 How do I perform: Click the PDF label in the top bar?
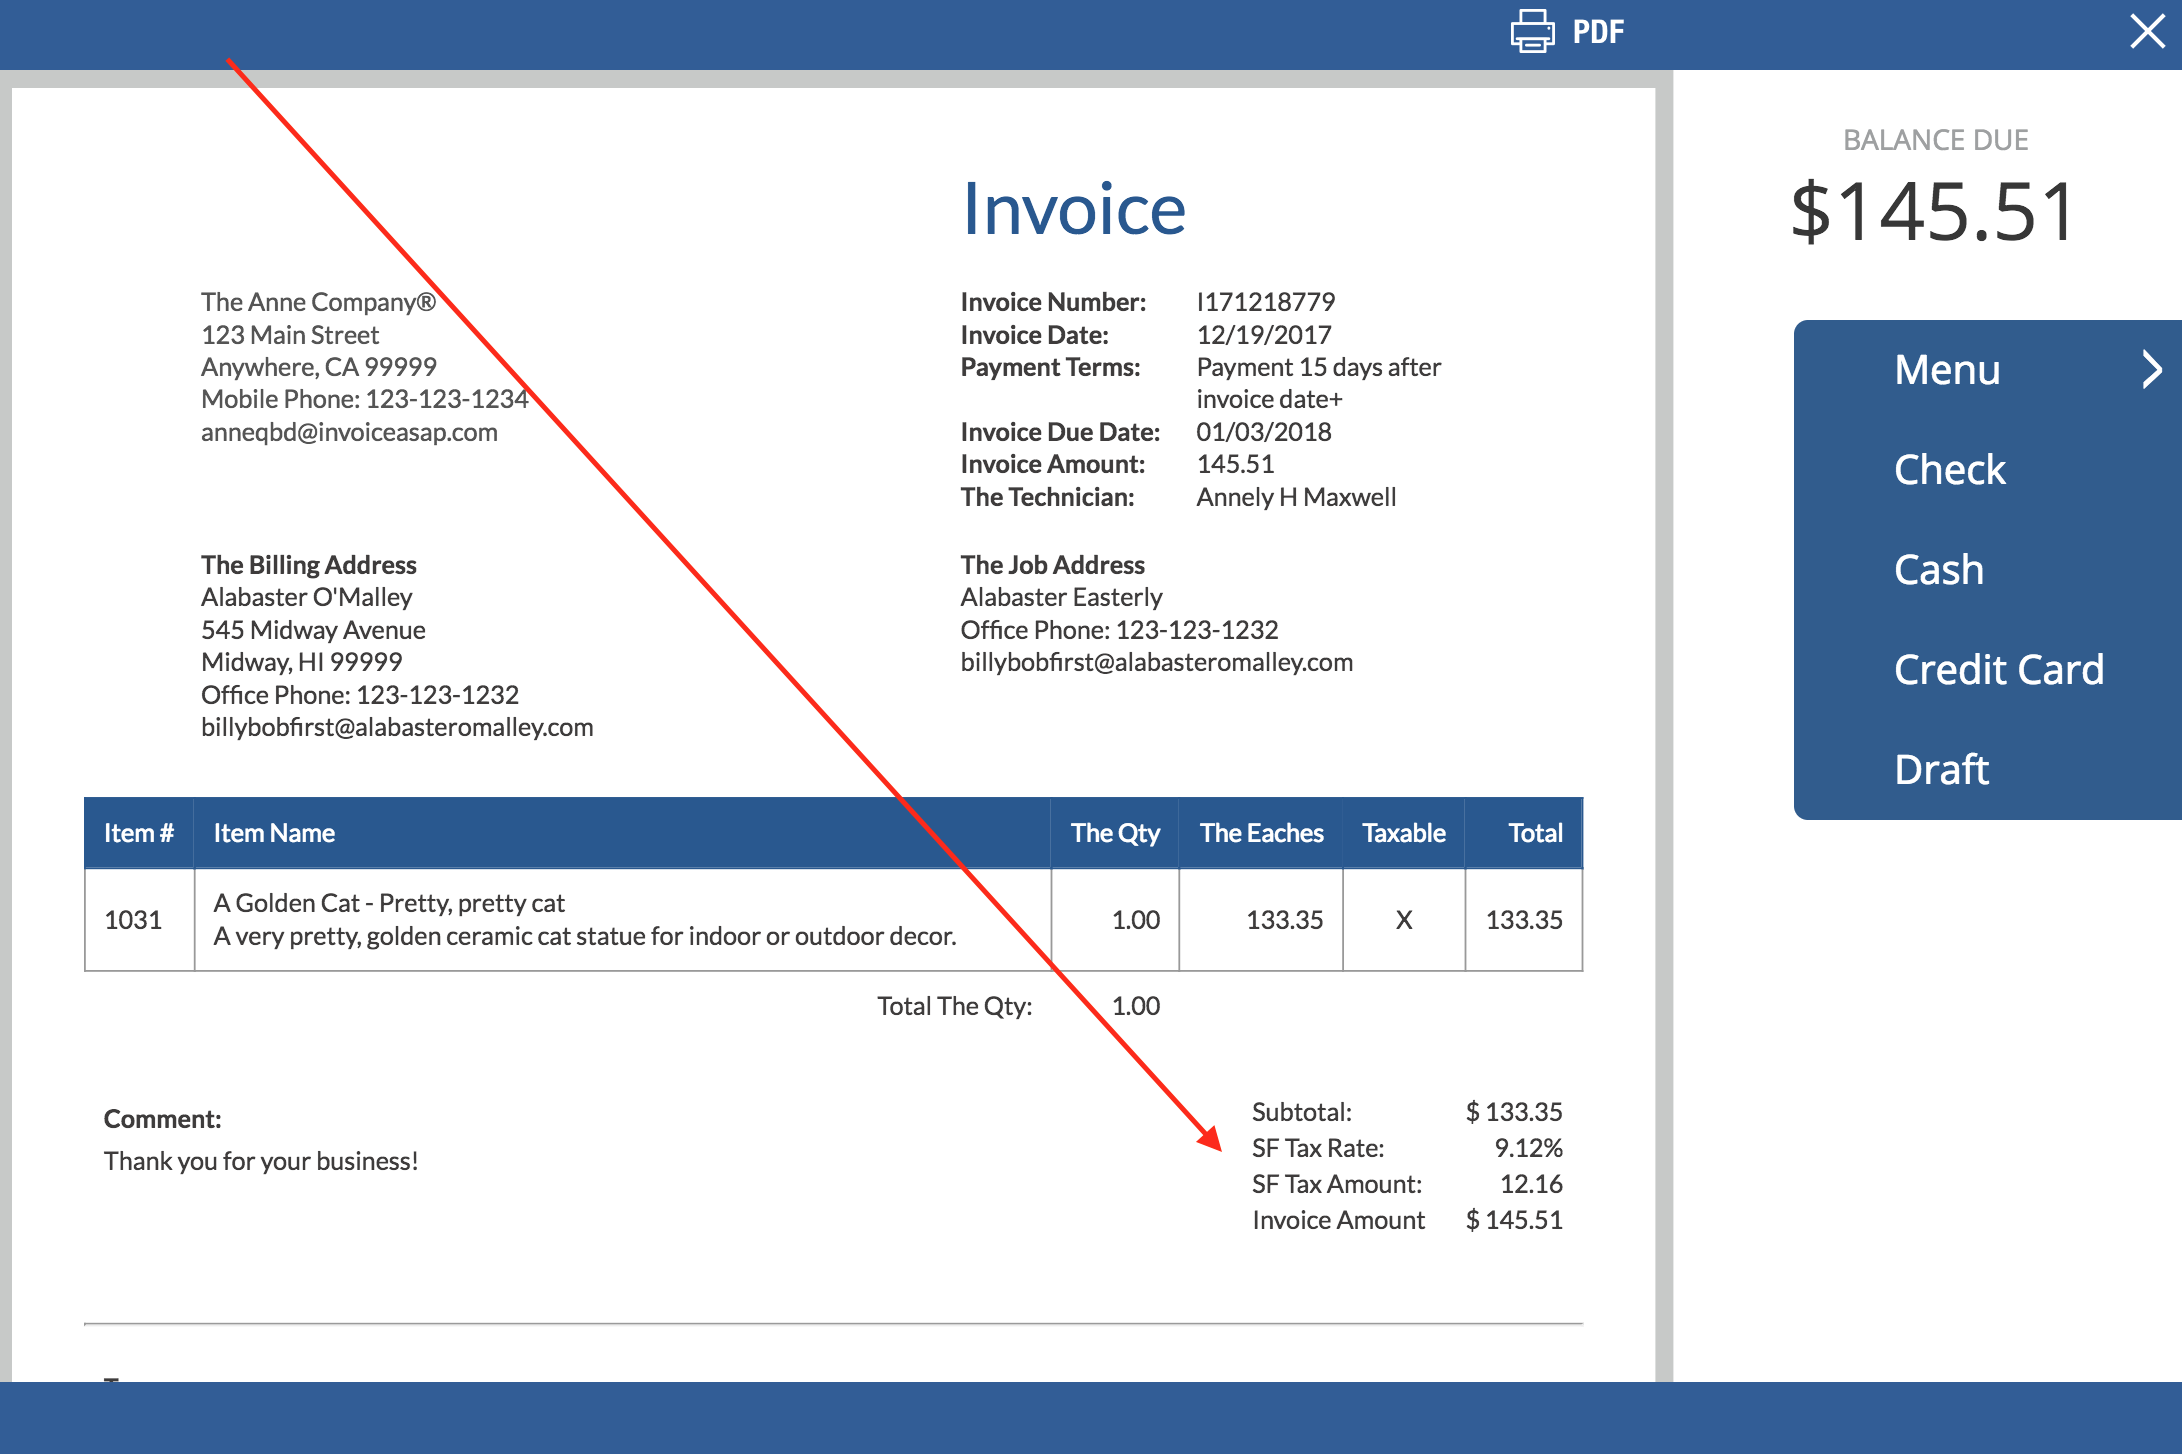pyautogui.click(x=1598, y=32)
